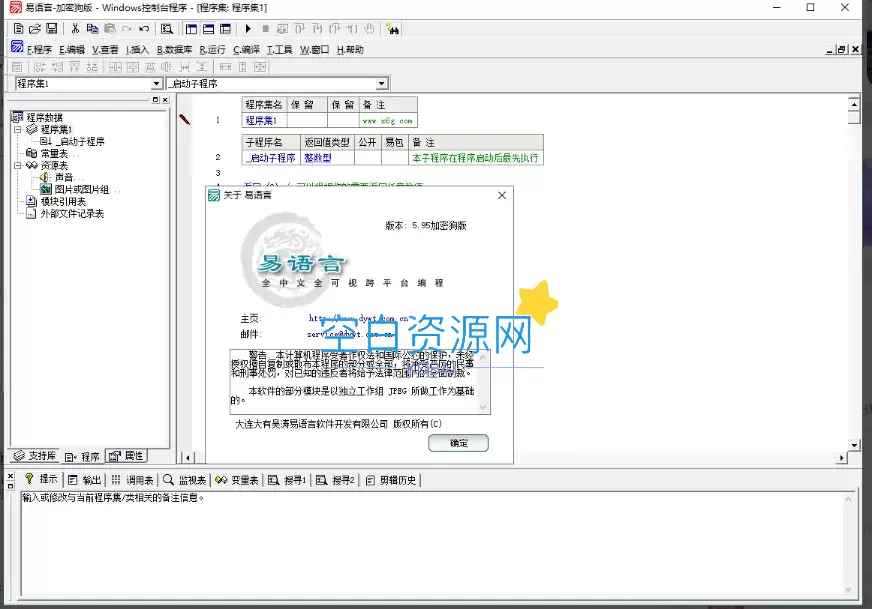The image size is (872, 609).
Task: Cut selection using the scissors icon
Action: 75,29
